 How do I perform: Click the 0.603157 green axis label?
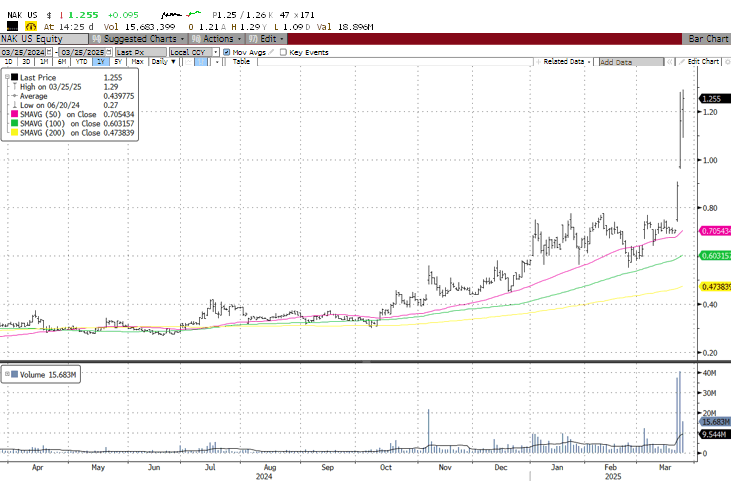pyautogui.click(x=715, y=255)
